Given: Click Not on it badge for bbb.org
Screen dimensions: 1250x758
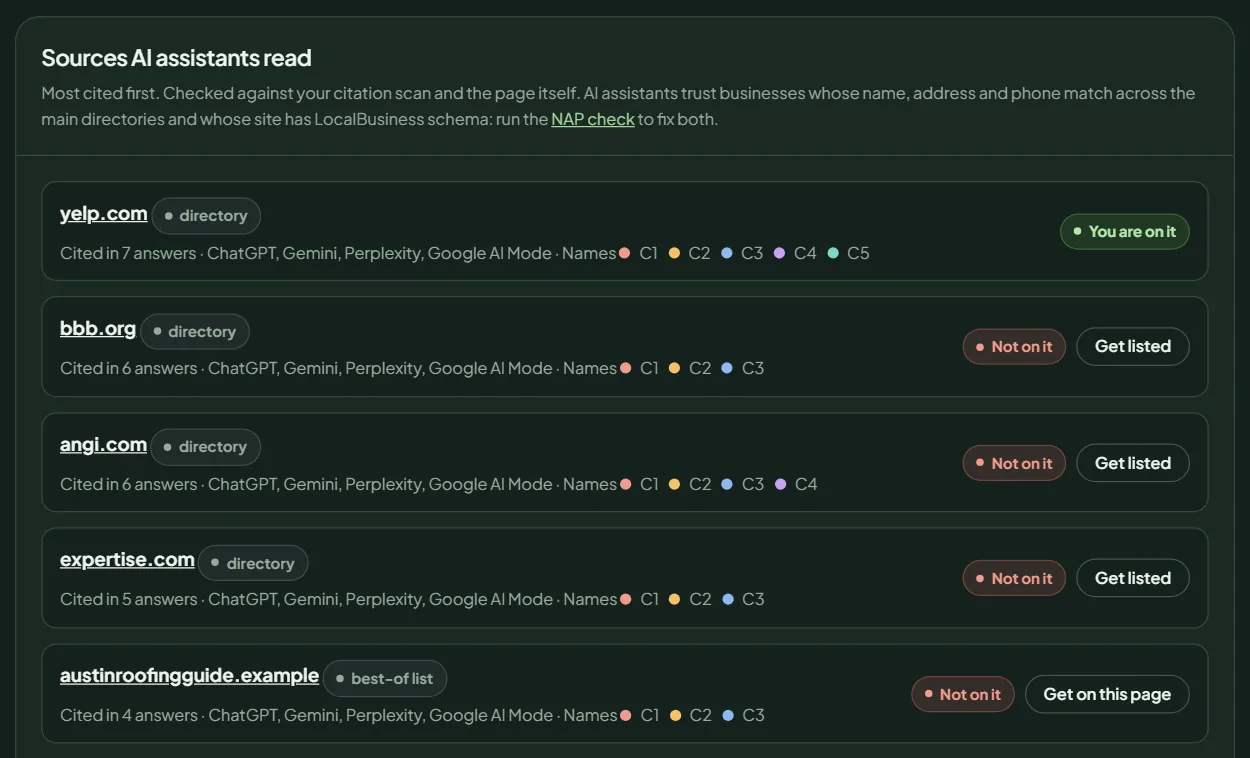Looking at the screenshot, I should pos(1014,347).
